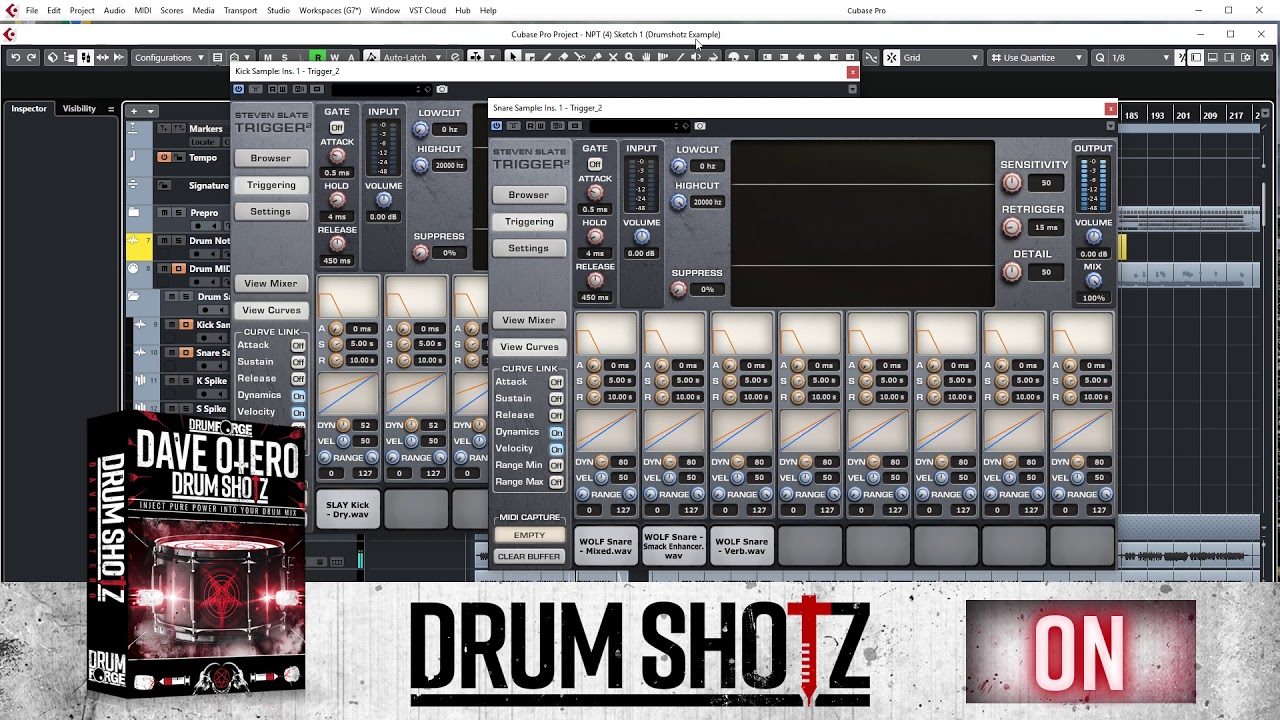Screen dimensions: 1280x720
Task: Open the Workspaces (G7*) menu
Action: [330, 10]
